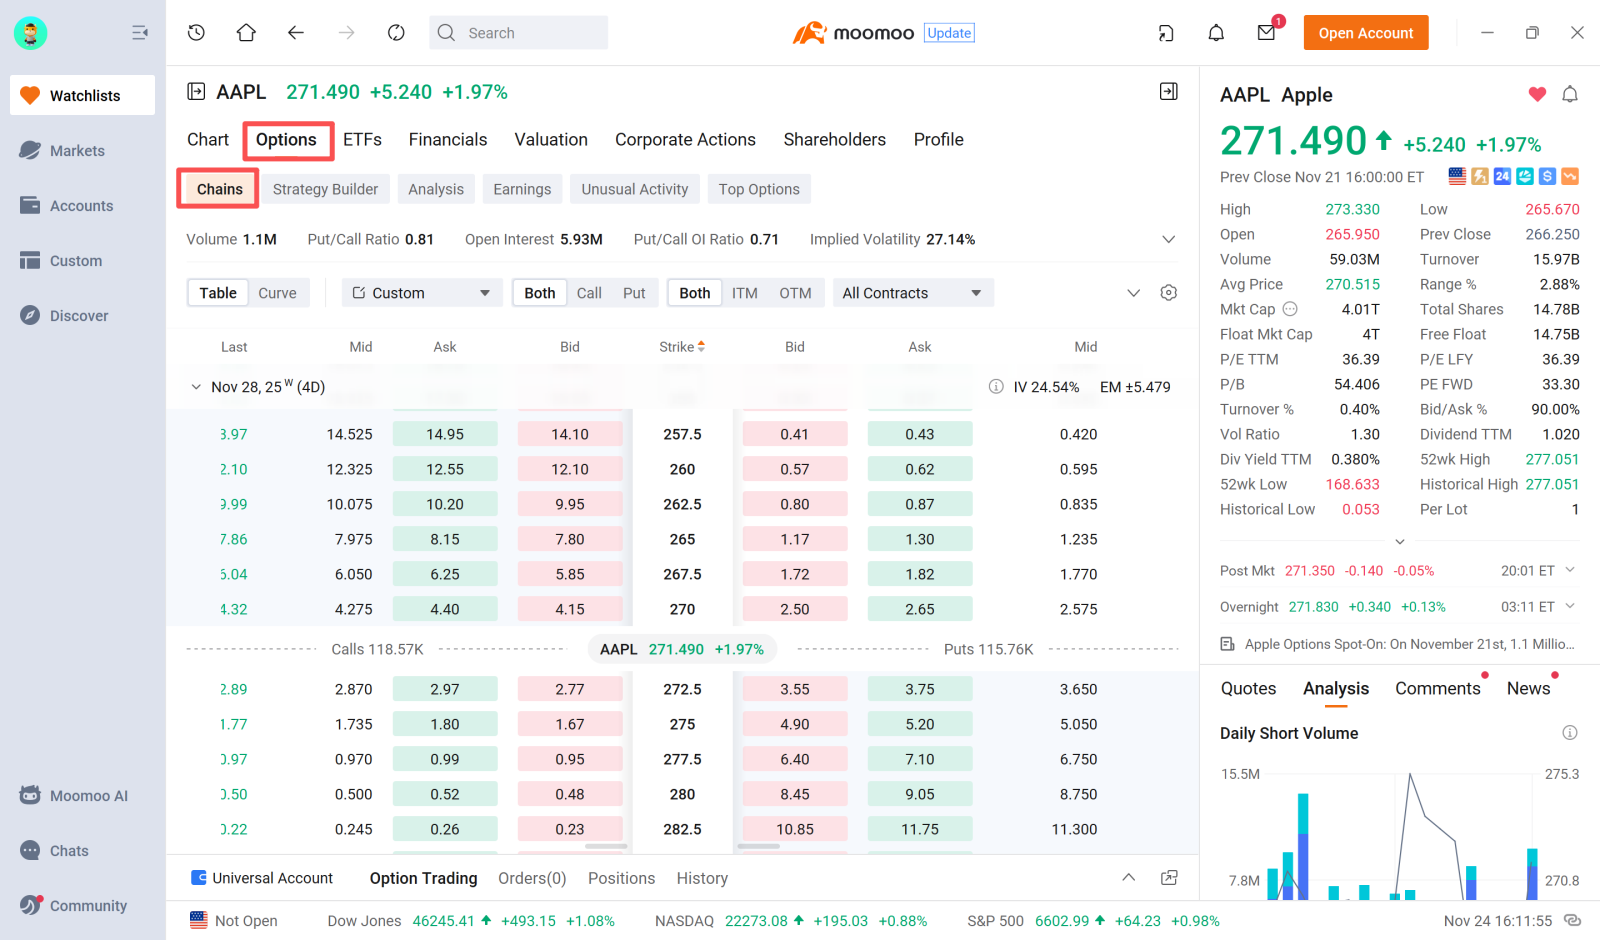Image resolution: width=1600 pixels, height=940 pixels.
Task: Open the All Contracts dropdown
Action: click(912, 293)
